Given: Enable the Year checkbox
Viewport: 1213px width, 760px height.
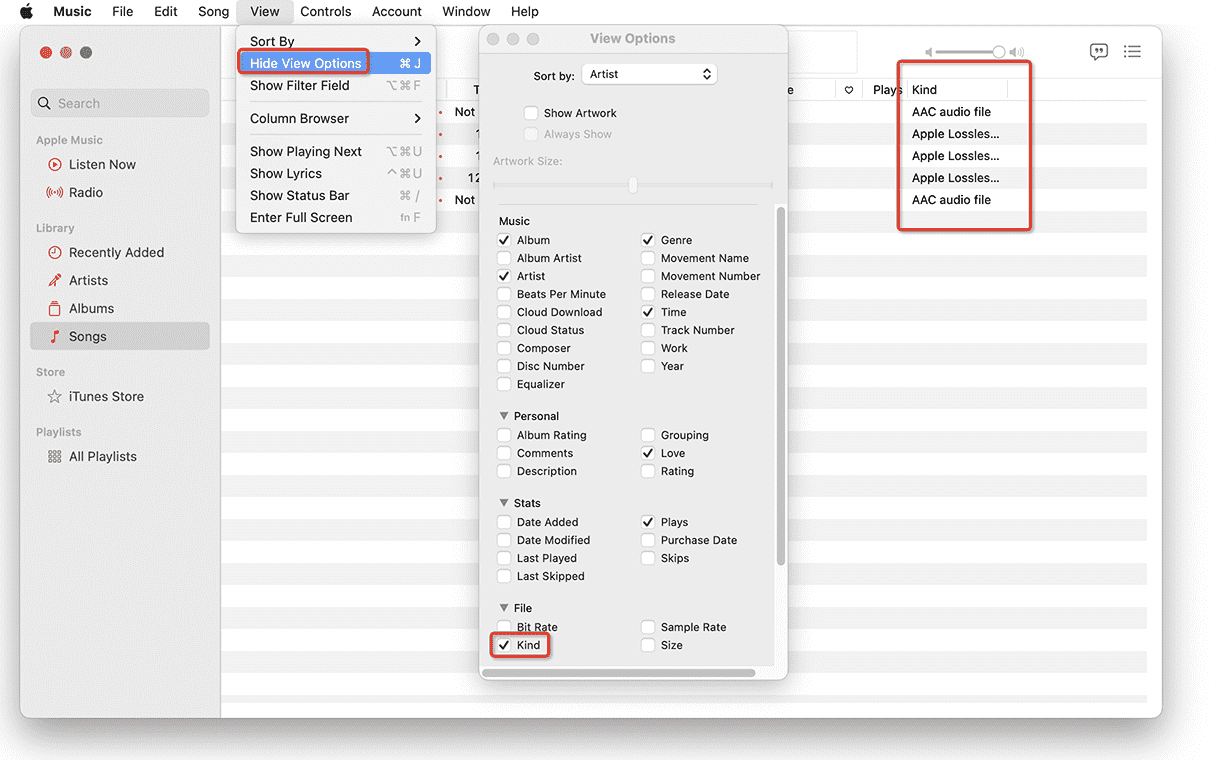Looking at the screenshot, I should (x=648, y=366).
